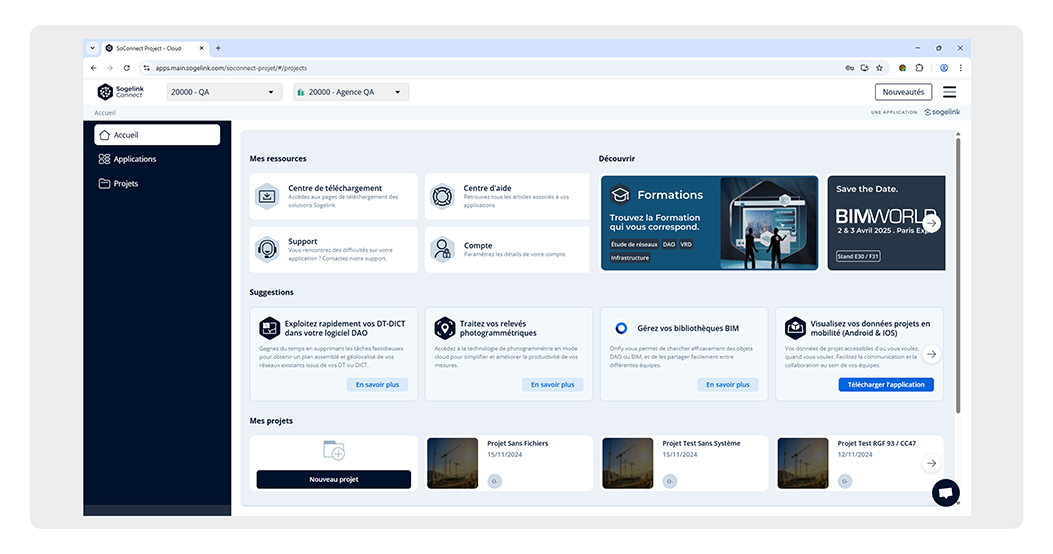The height and width of the screenshot is (554, 1053).
Task: Expand the 20000 - Agence QA dropdown
Action: tap(351, 92)
